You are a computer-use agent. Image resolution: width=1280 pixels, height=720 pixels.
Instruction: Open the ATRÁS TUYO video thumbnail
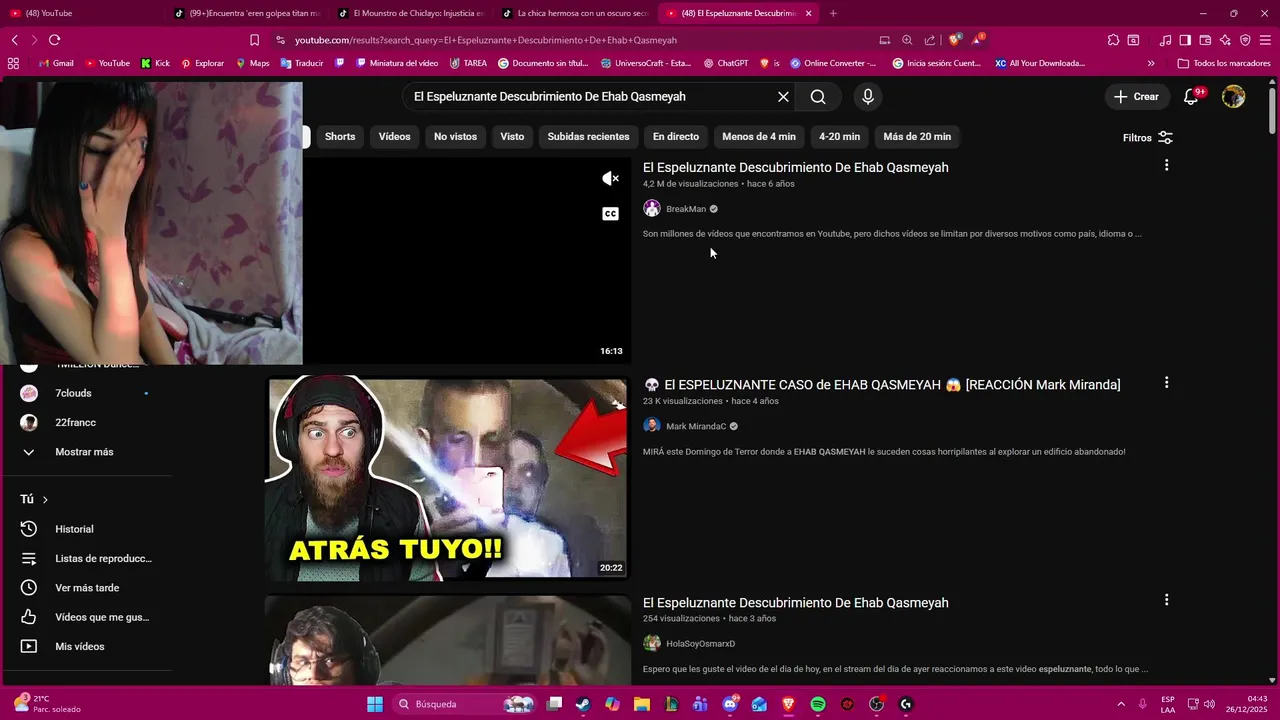coord(447,478)
